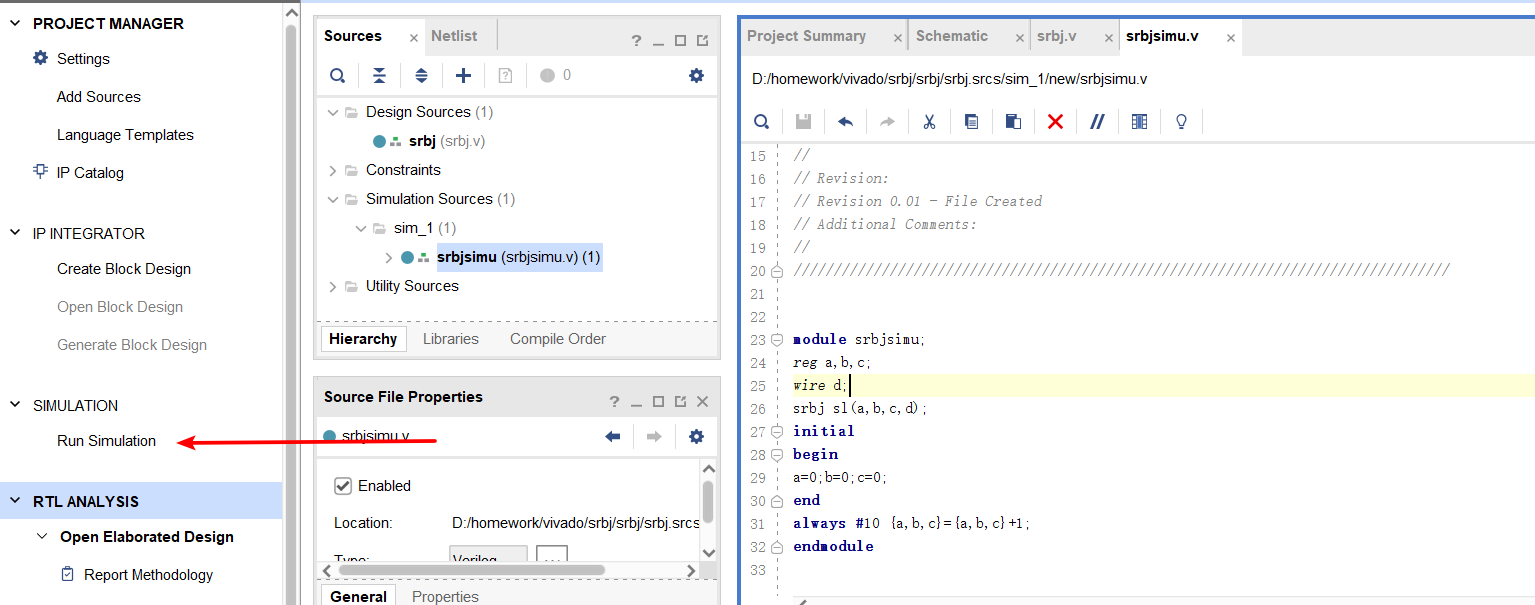Click the editor undo arrow icon
Screen dimensions: 1535x605
(x=845, y=121)
